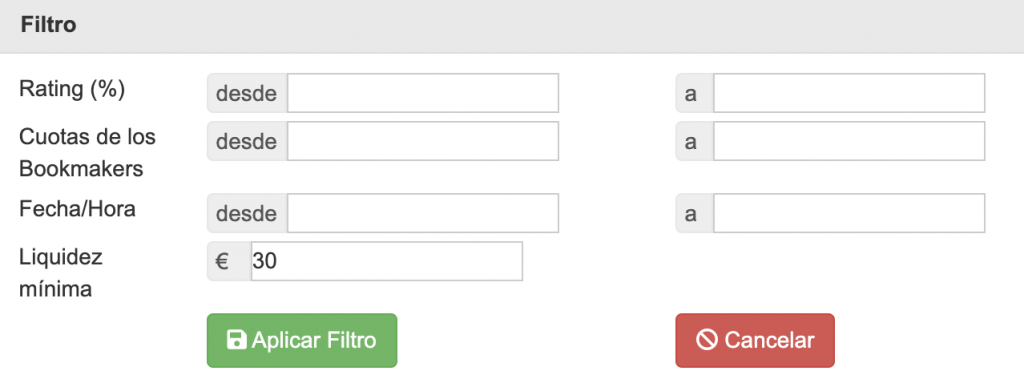Image resolution: width=1024 pixels, height=383 pixels.
Task: Focus the Rating (%) desde input field
Action: coord(423,93)
